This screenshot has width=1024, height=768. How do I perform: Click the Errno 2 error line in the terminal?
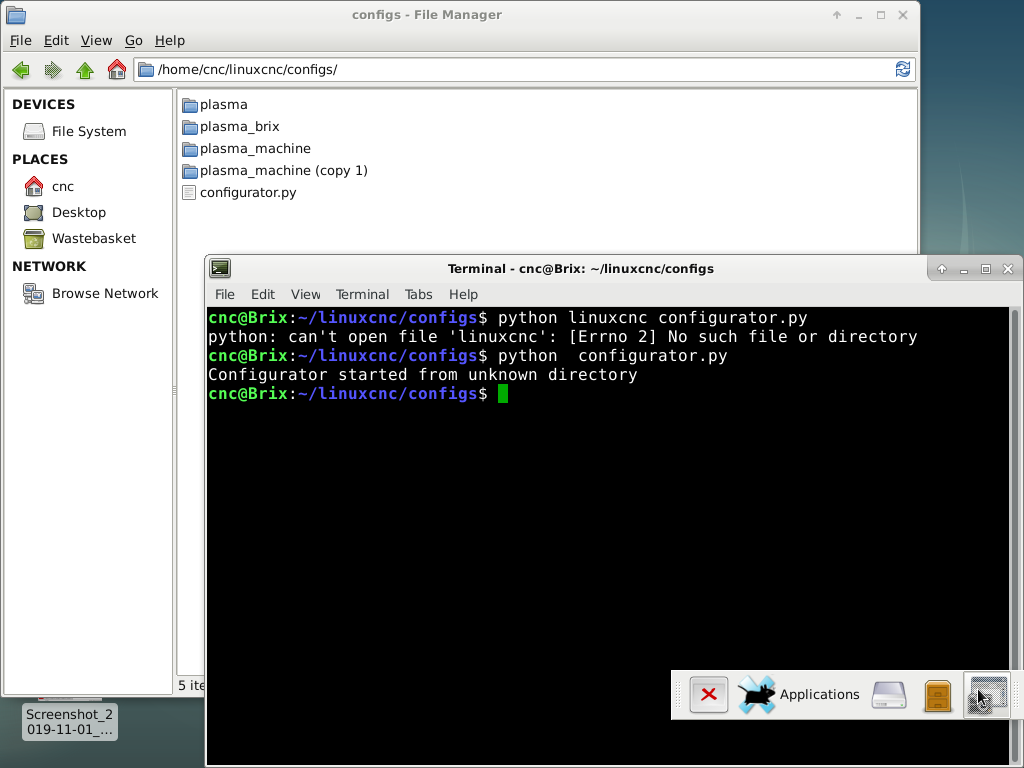coord(562,337)
